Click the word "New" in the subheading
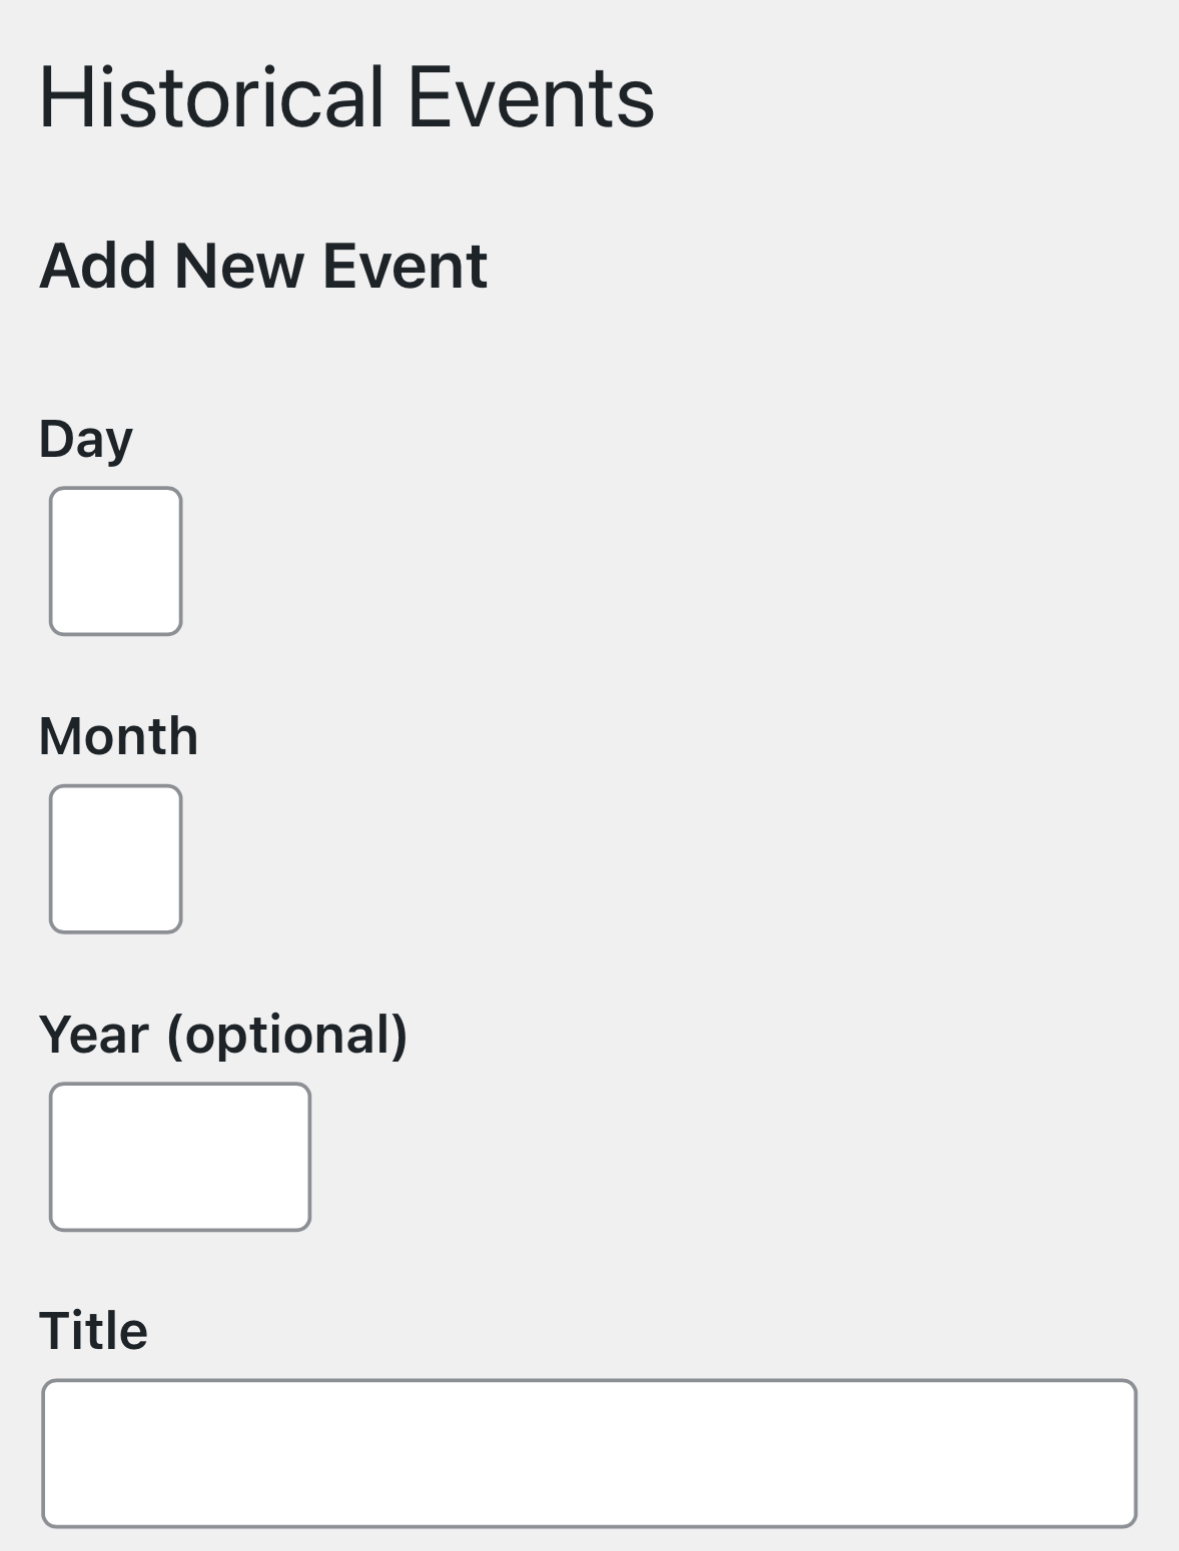This screenshot has height=1551, width=1179. tap(239, 266)
